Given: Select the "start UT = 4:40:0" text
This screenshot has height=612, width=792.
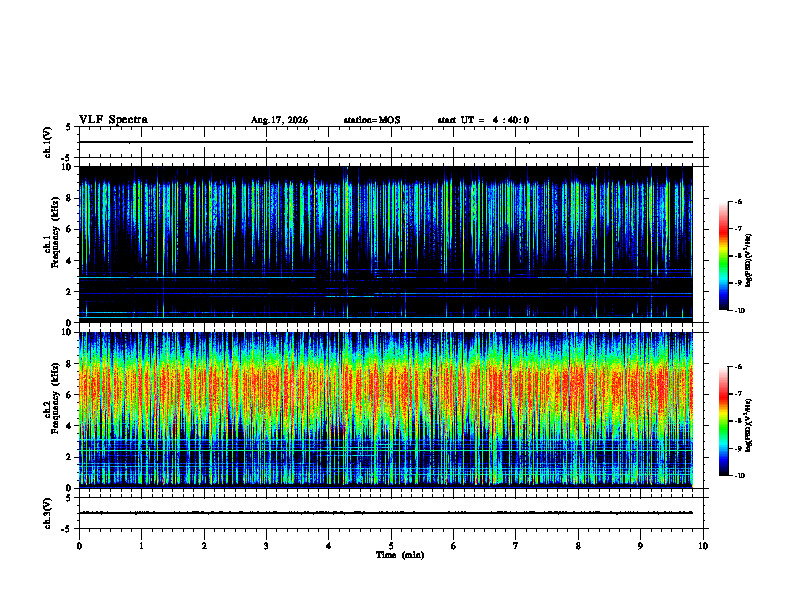Looking at the screenshot, I should pyautogui.click(x=483, y=120).
